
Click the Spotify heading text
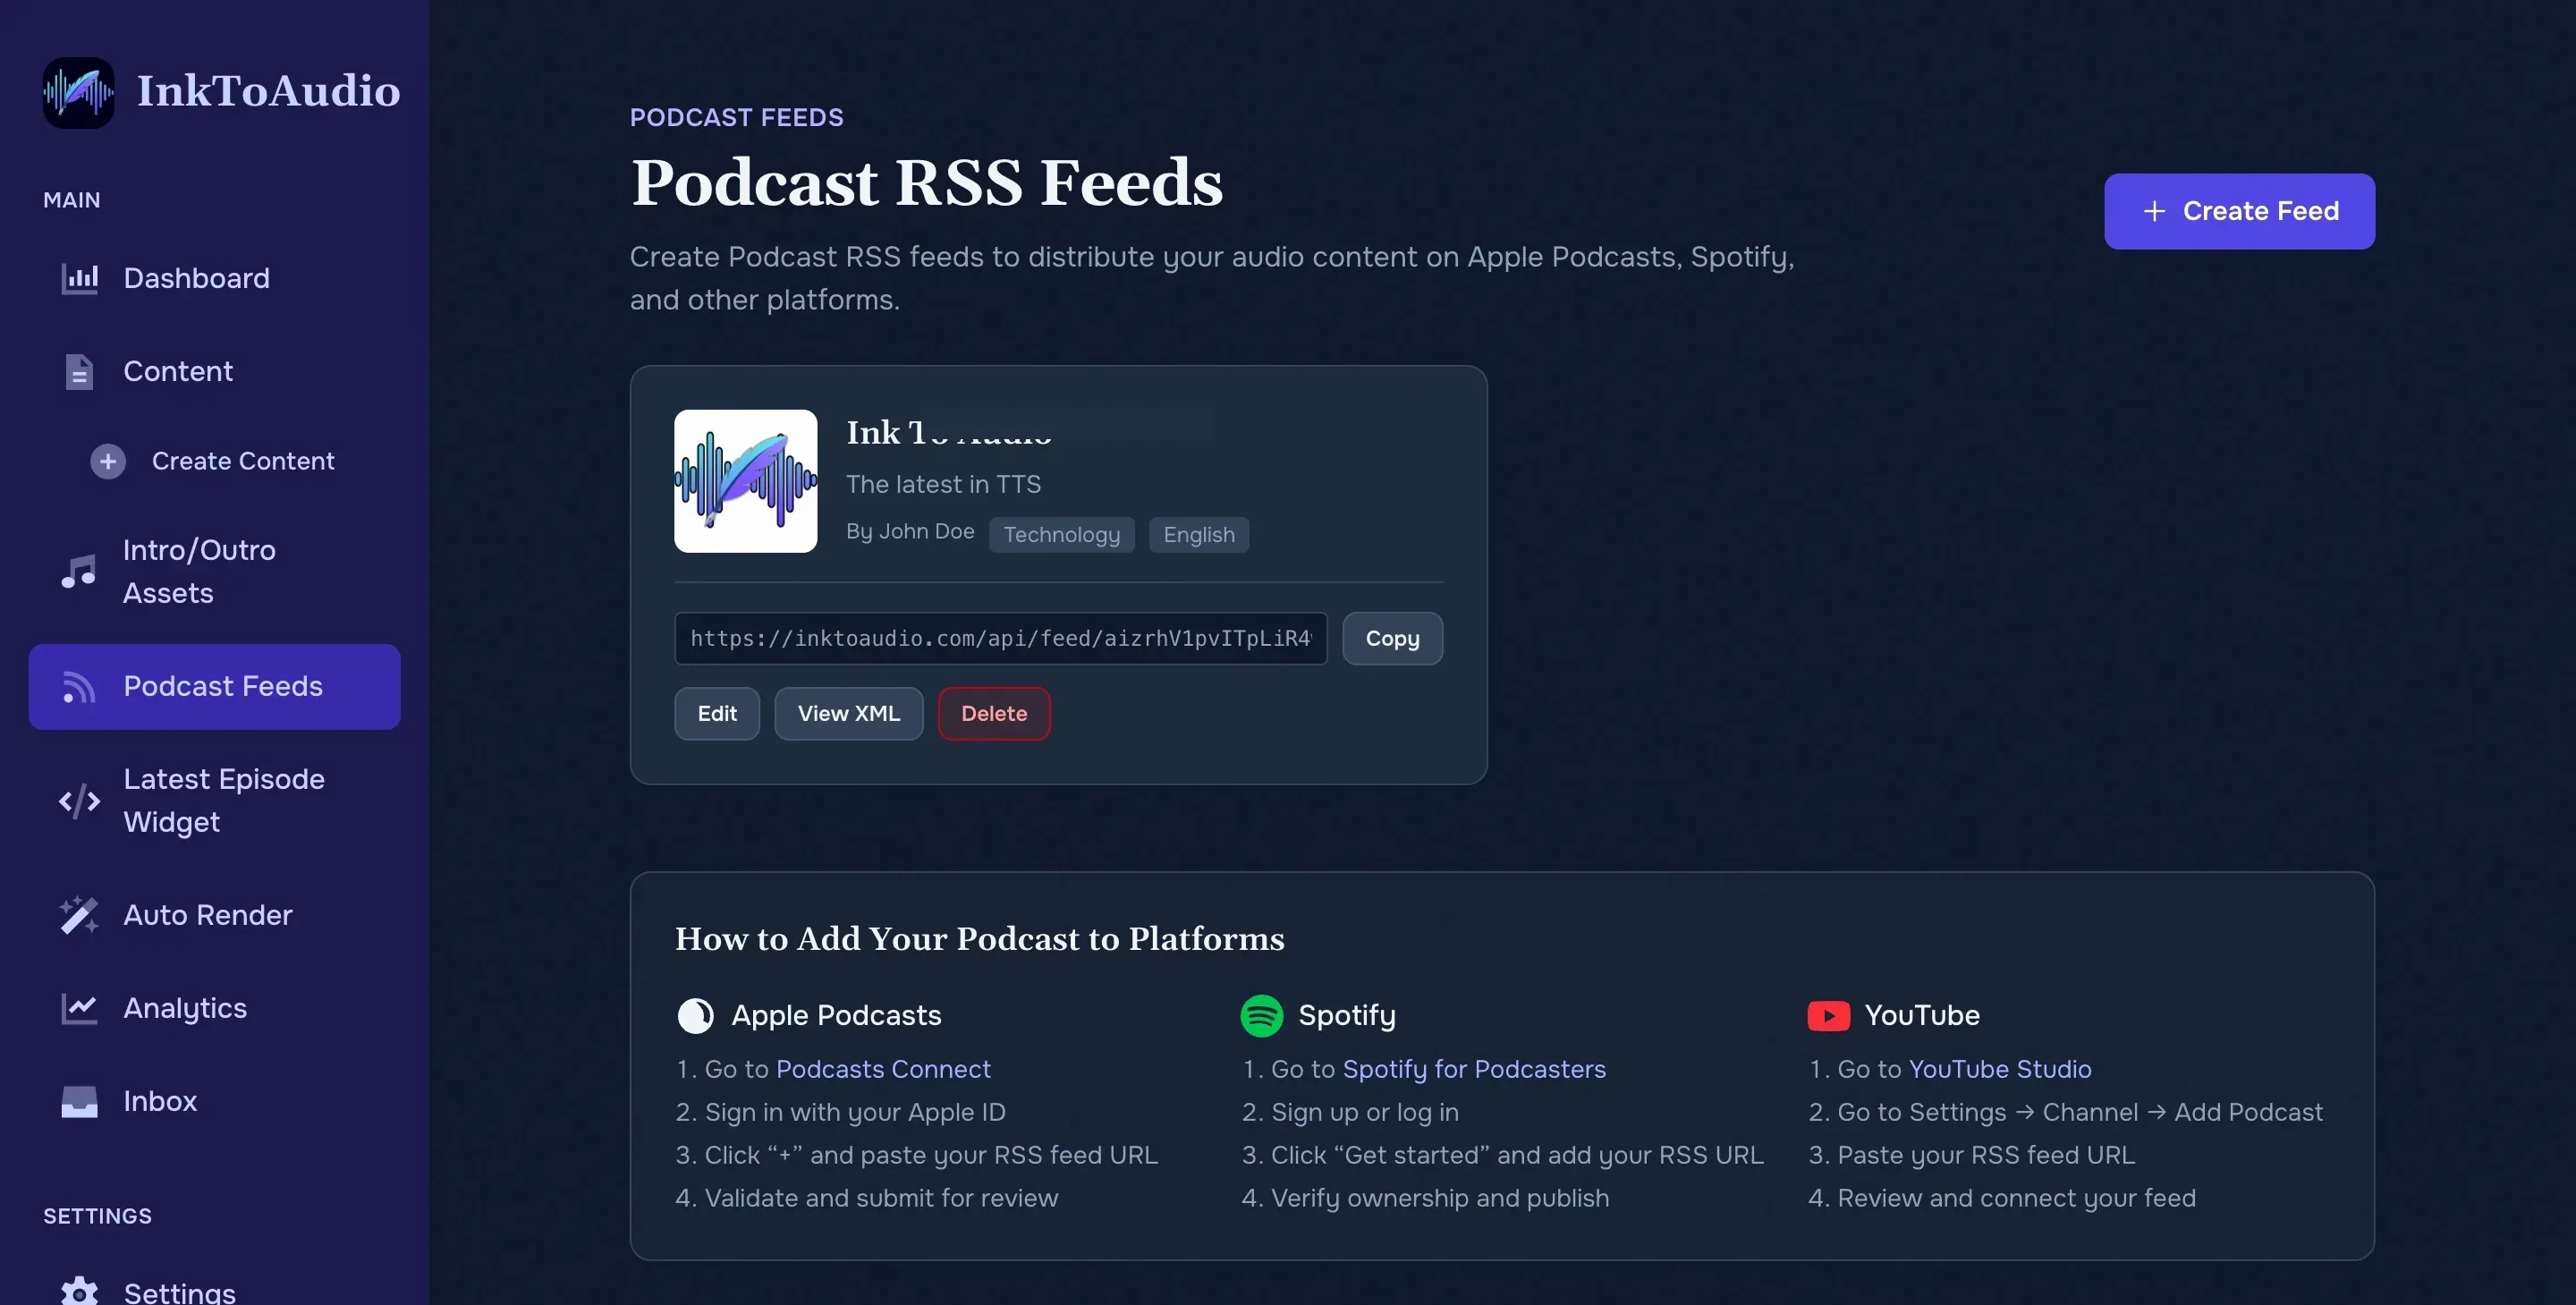1346,1015
